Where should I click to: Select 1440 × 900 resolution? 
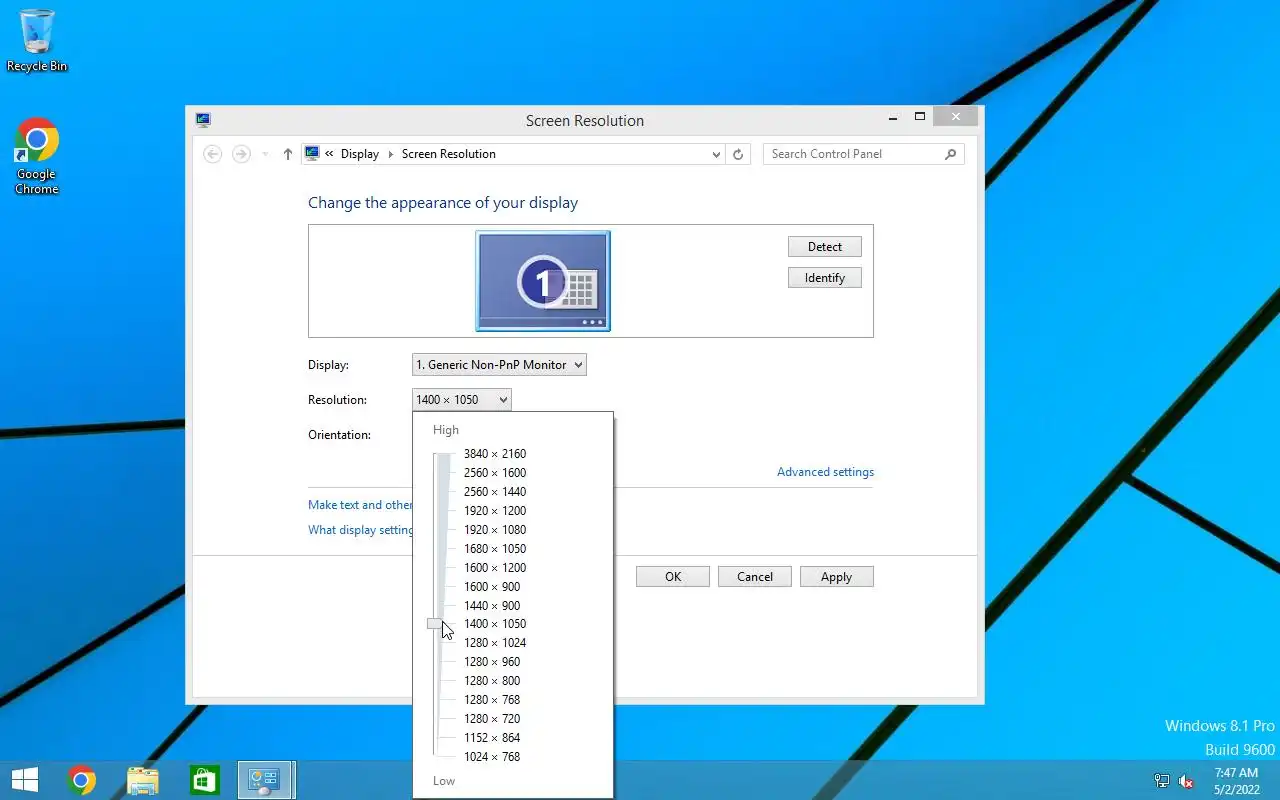point(492,606)
